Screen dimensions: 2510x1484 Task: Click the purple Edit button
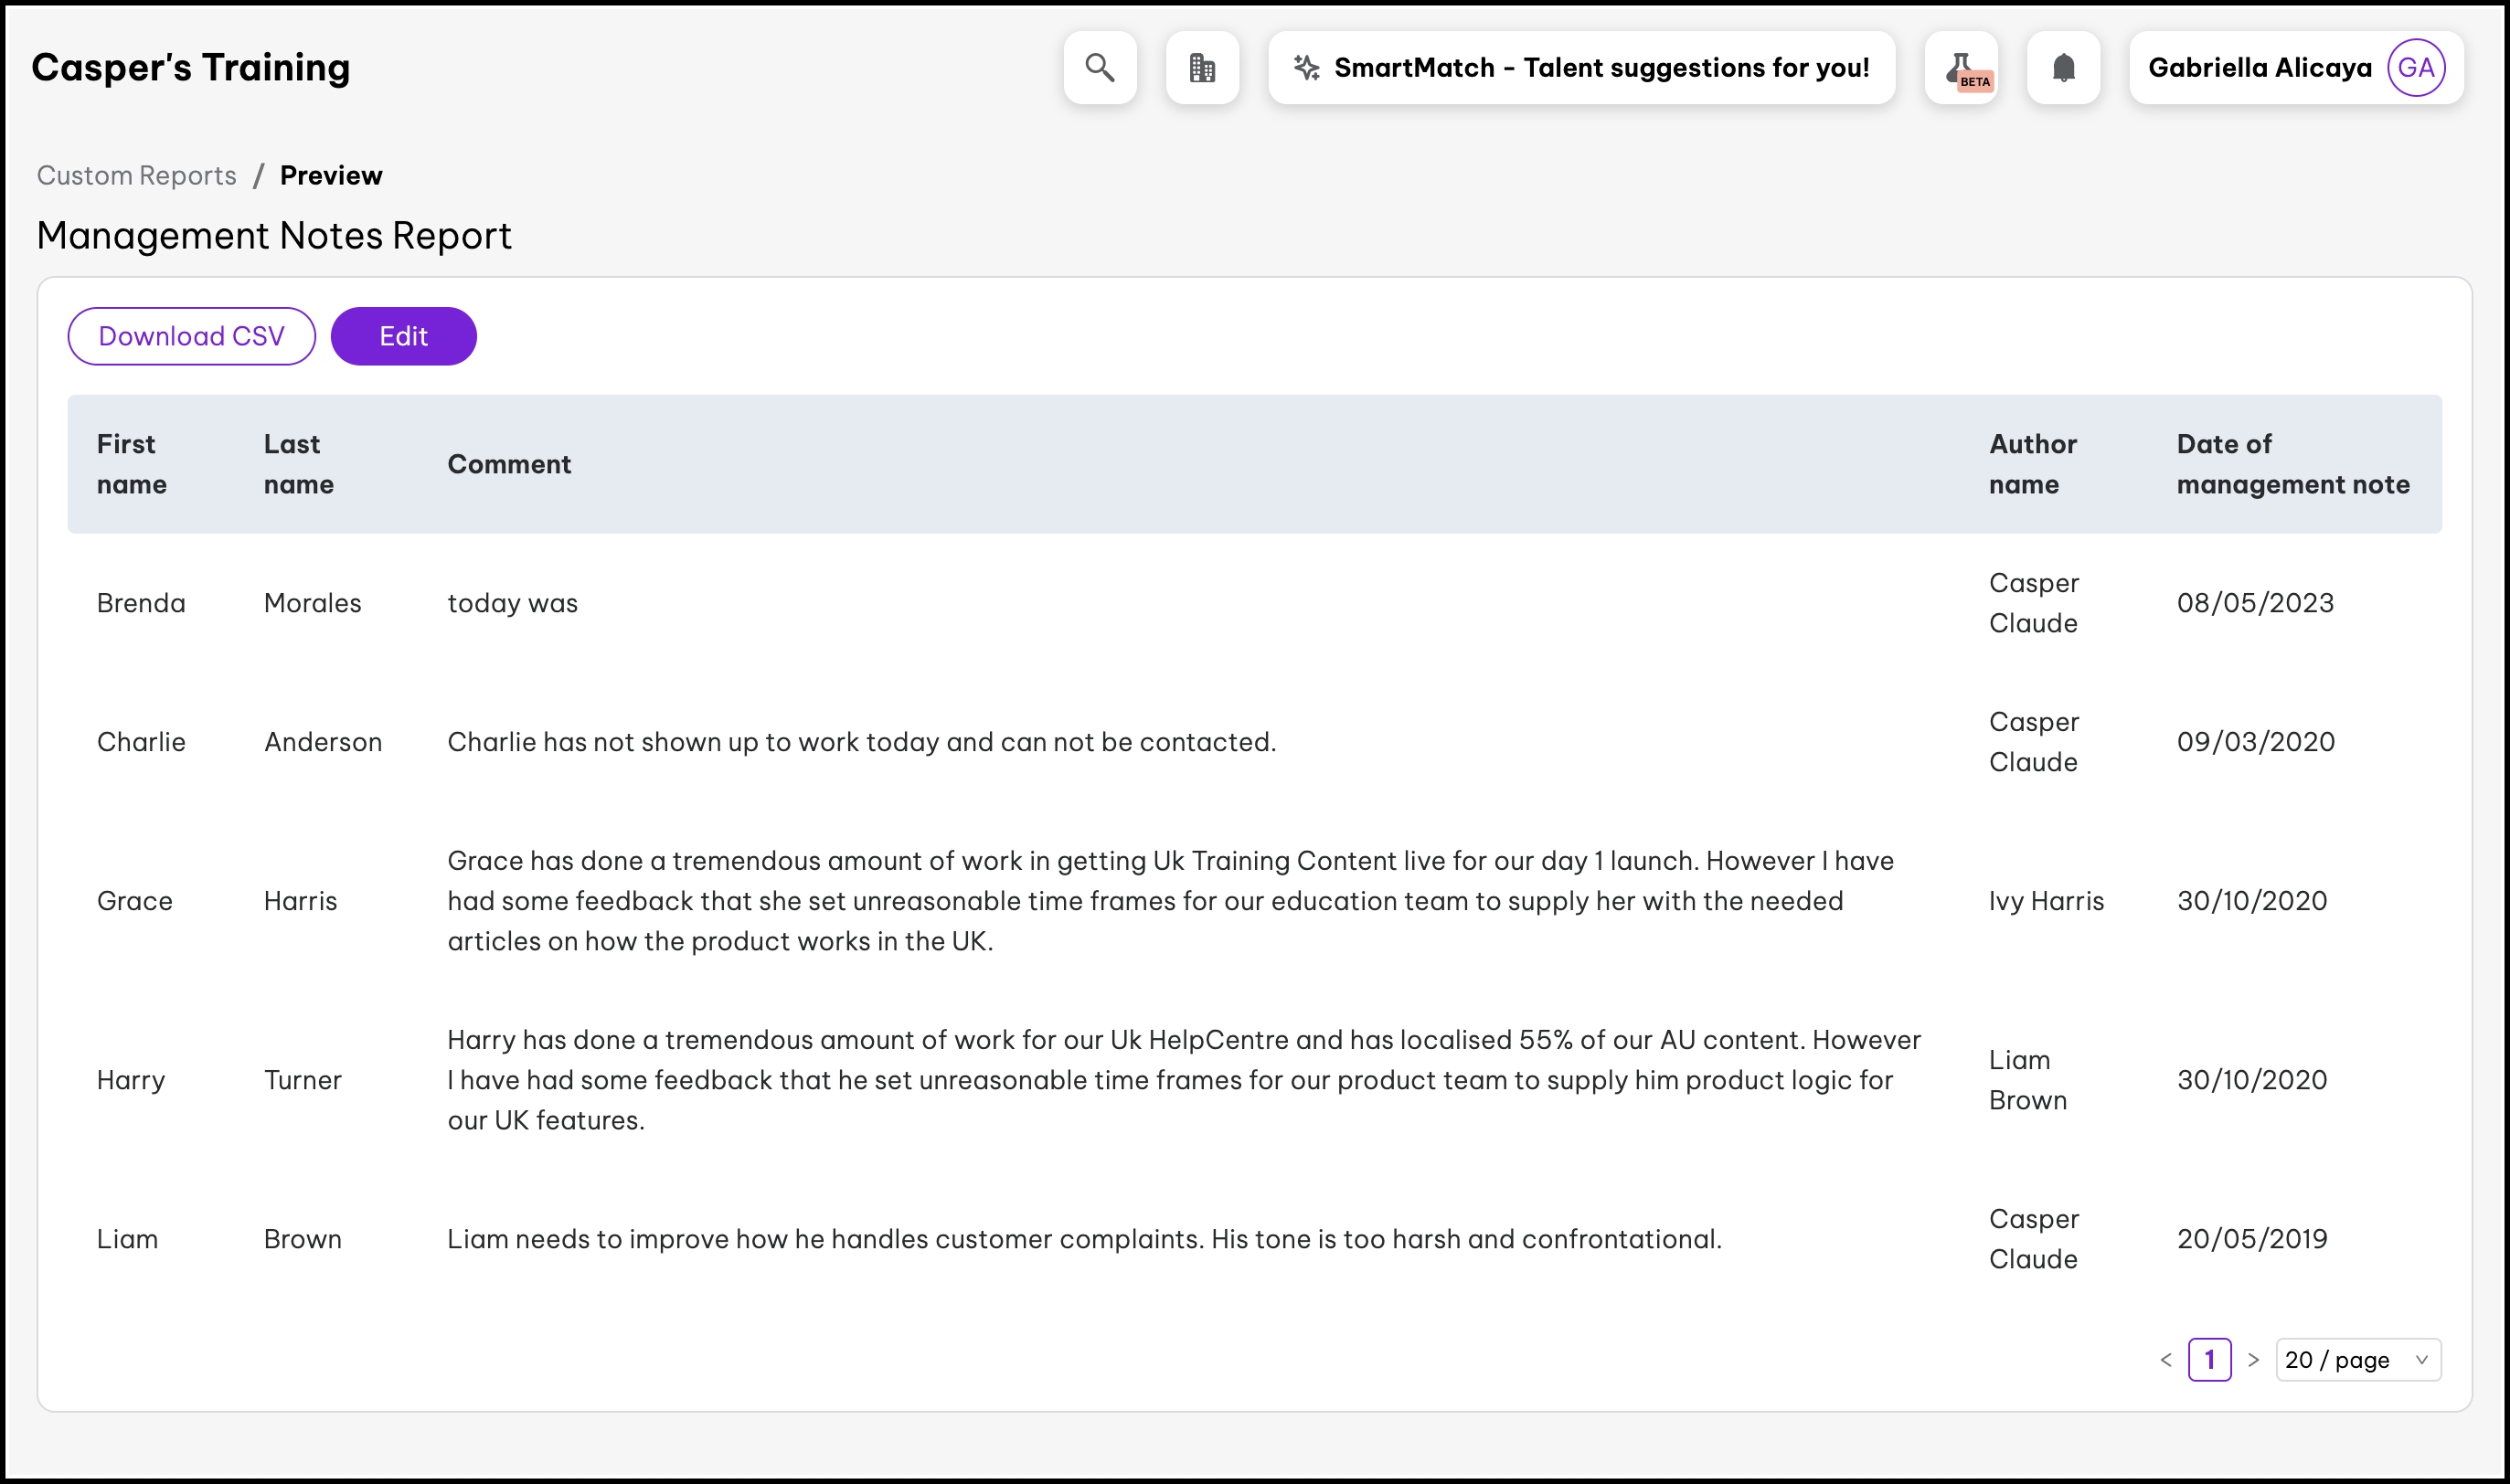[403, 336]
